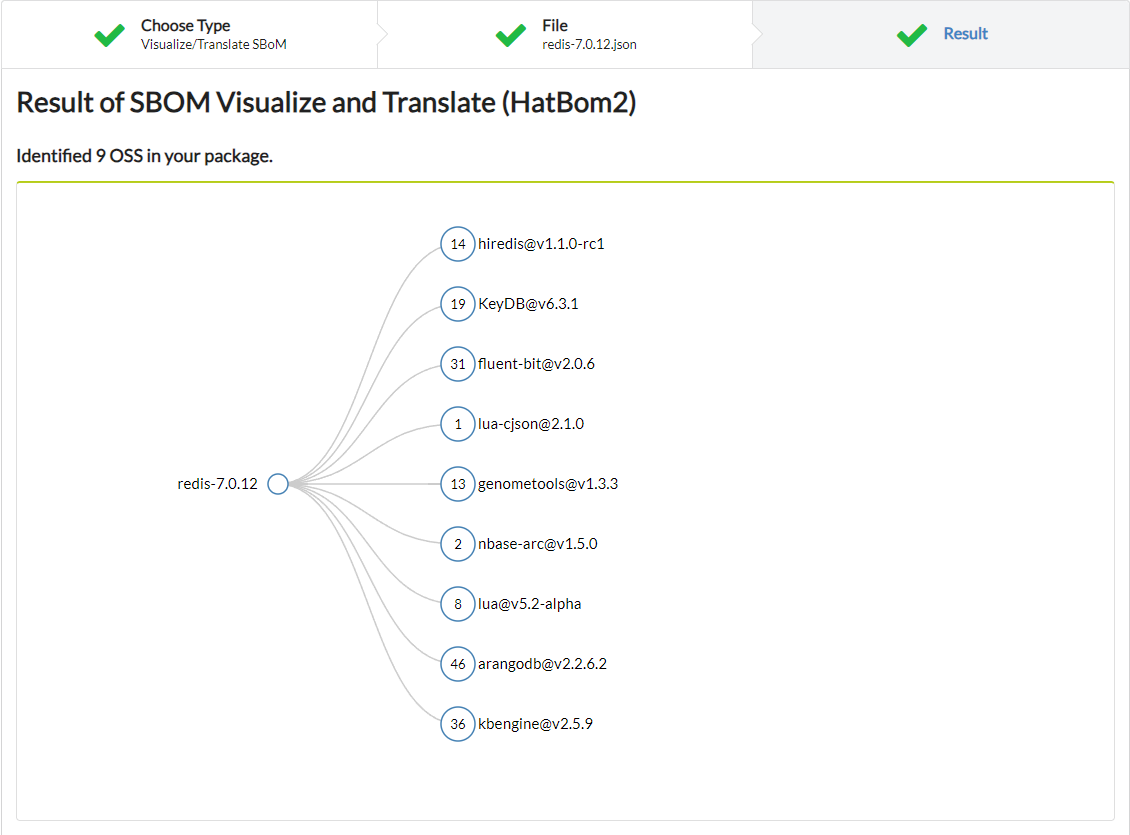
Task: Collapse the redis-7.0.12 root node circle
Action: coord(278,484)
